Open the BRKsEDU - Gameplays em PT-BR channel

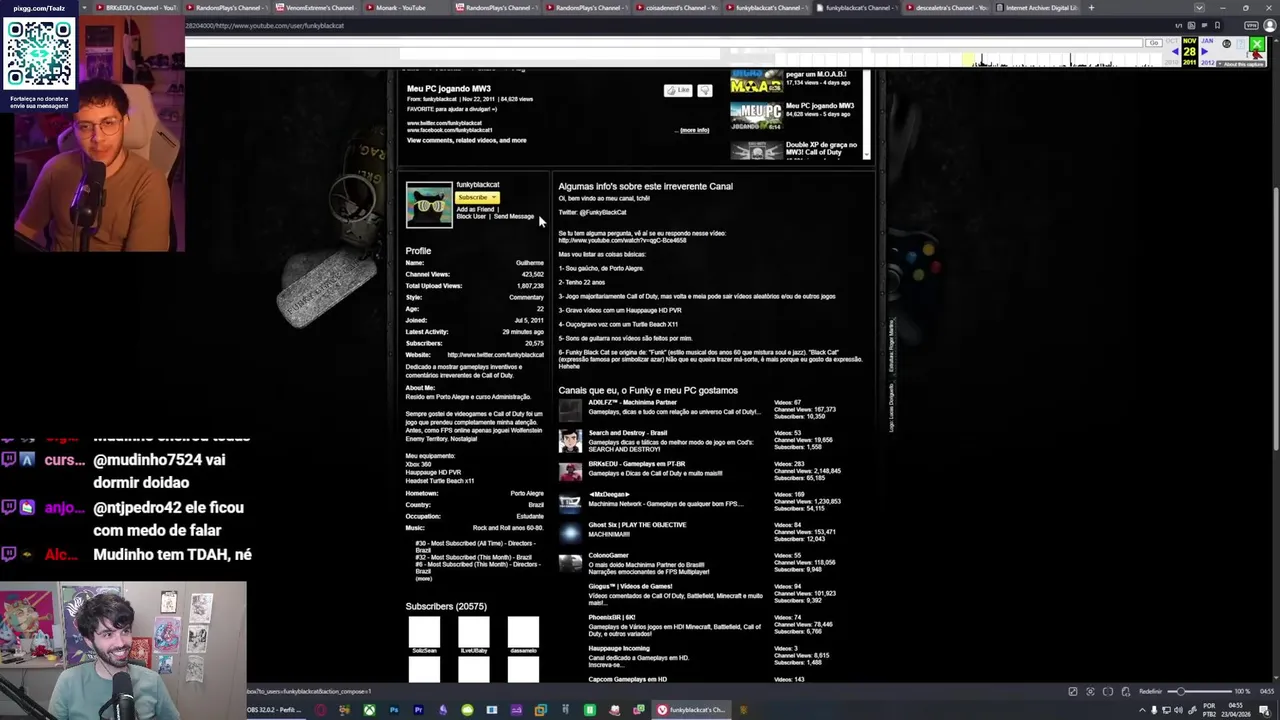[x=636, y=464]
